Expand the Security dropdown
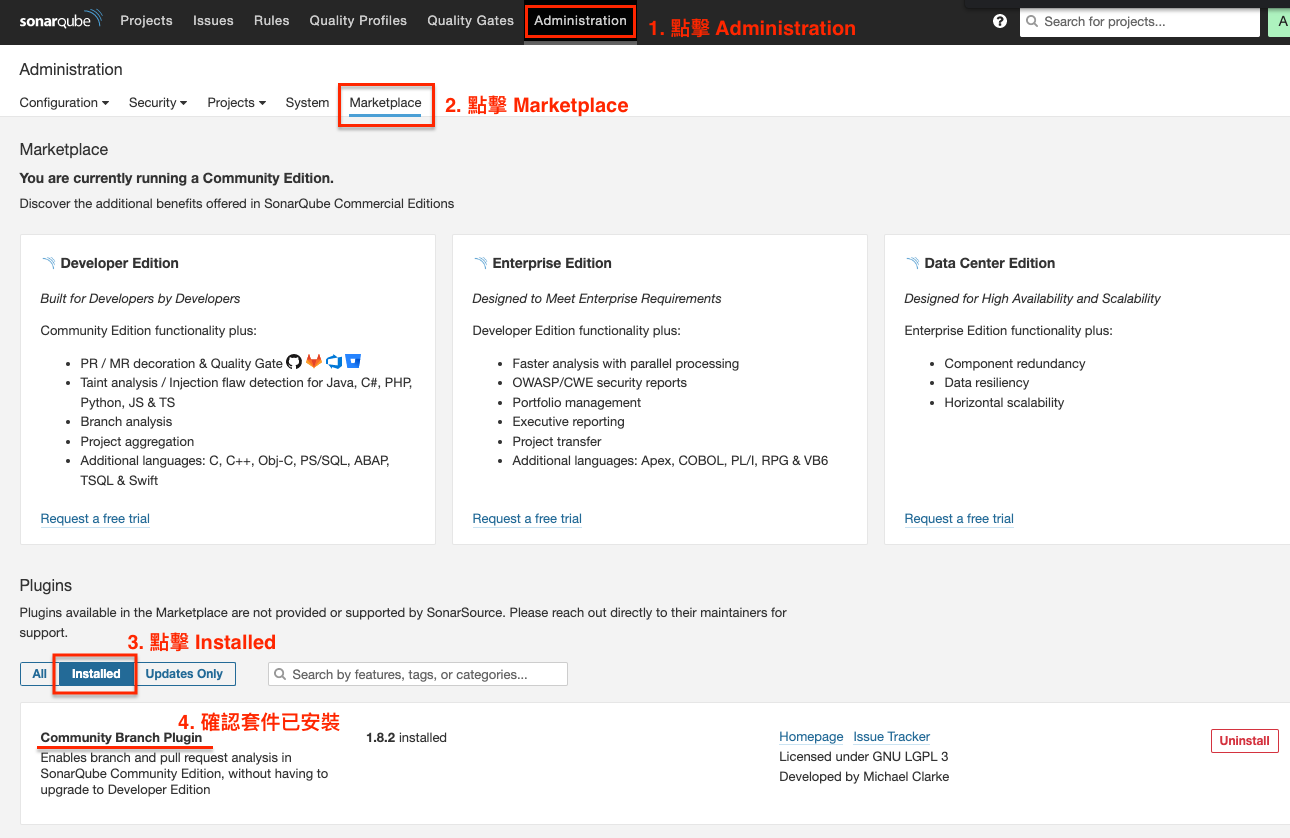1290x838 pixels. click(x=157, y=102)
